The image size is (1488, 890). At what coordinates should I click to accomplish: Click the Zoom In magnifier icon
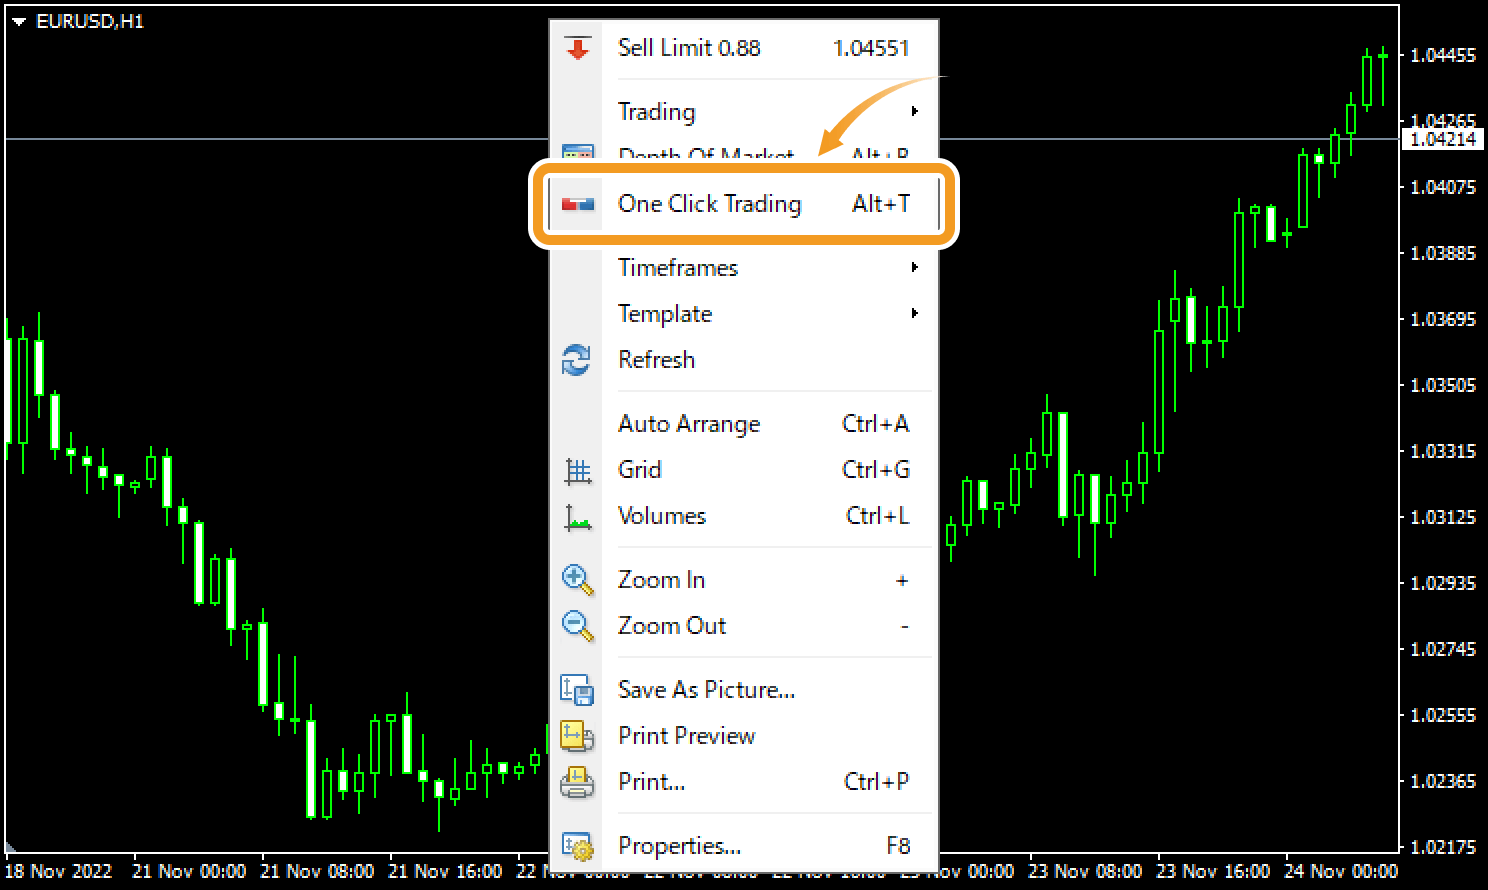578,580
